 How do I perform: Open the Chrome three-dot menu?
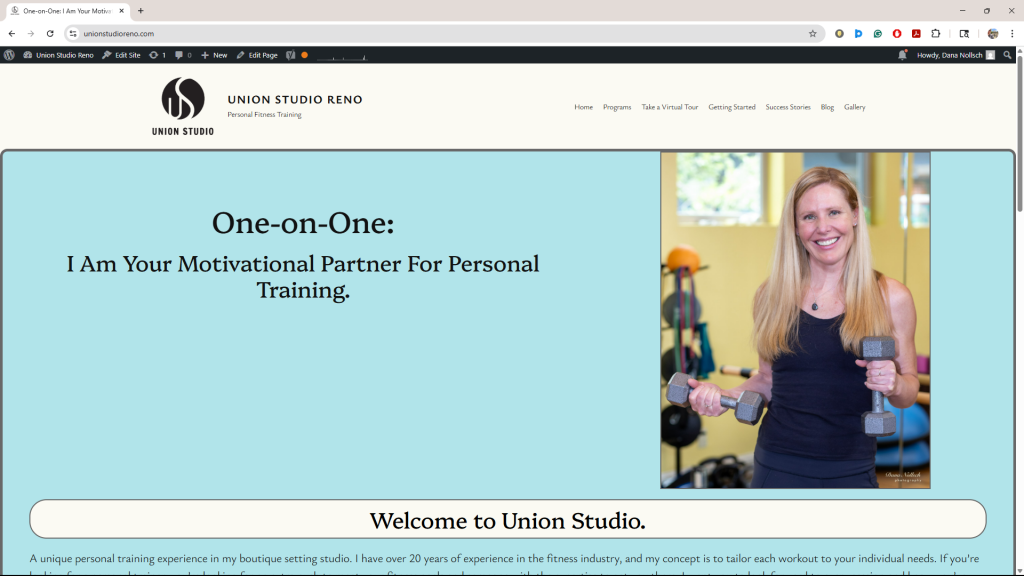tap(1012, 33)
